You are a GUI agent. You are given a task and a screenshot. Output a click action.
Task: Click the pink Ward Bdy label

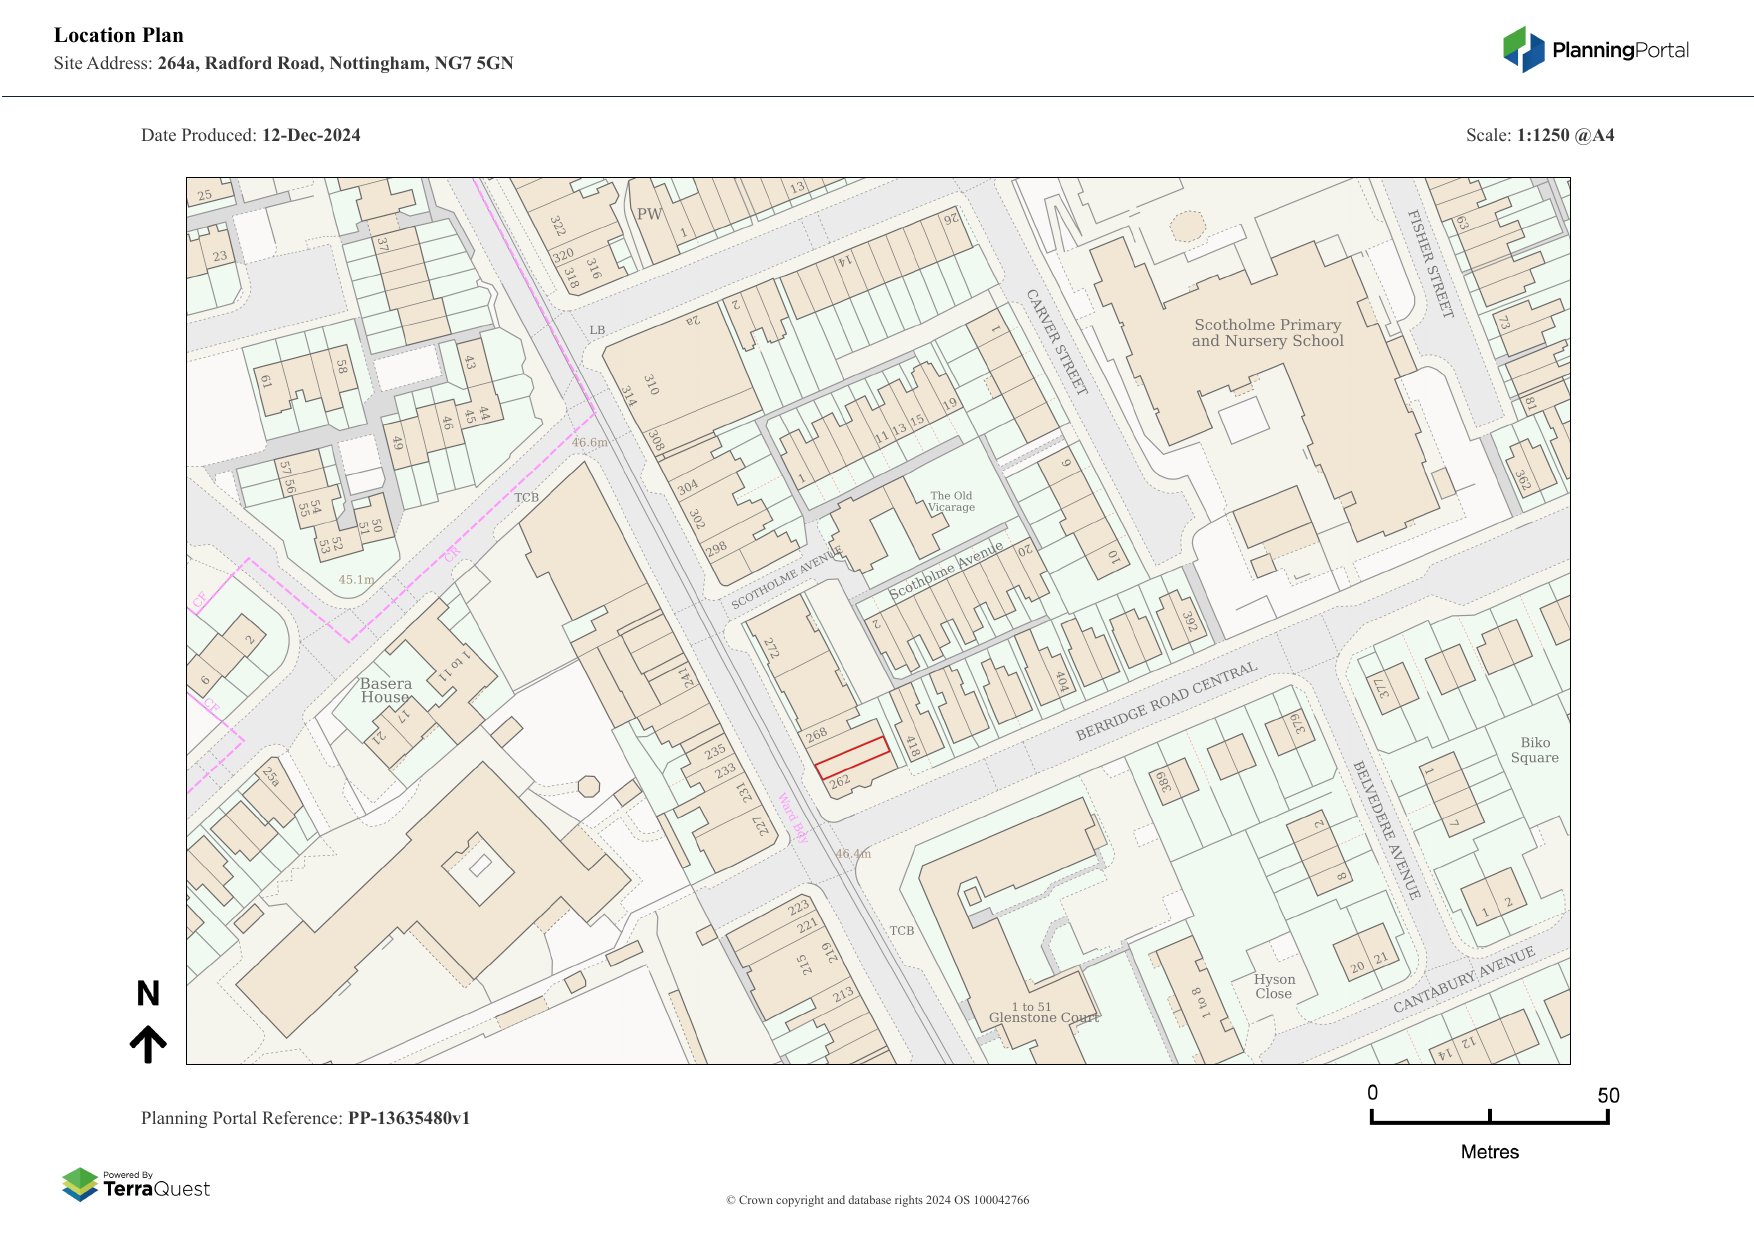[x=793, y=819]
